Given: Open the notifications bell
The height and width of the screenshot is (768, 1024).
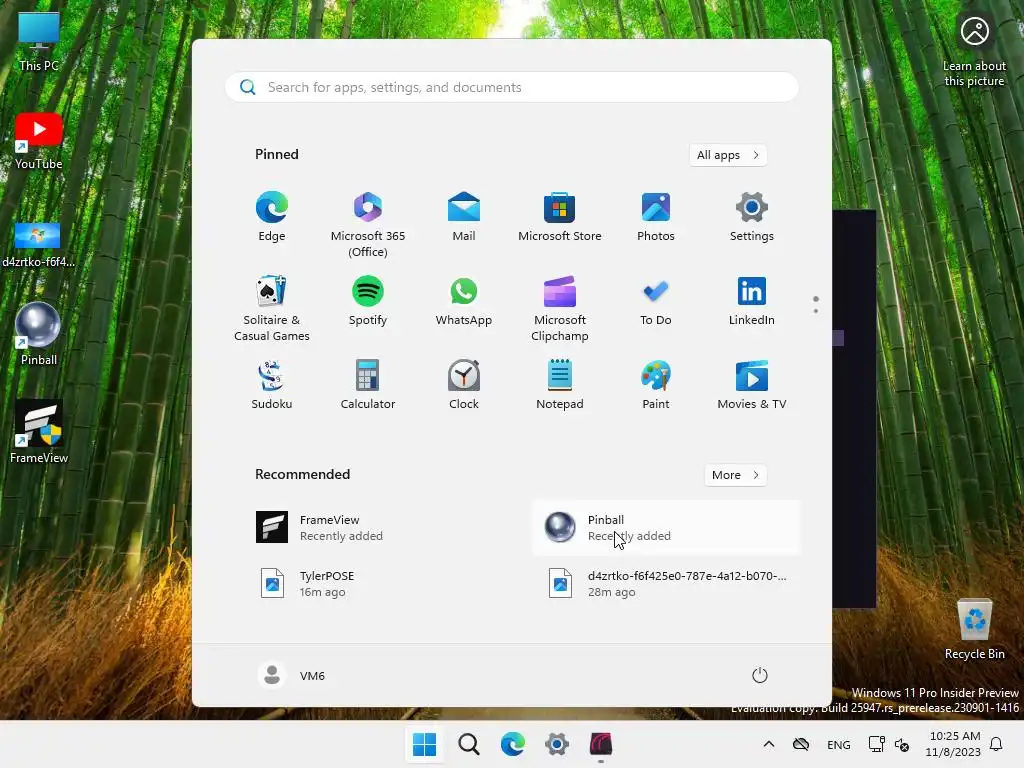Looking at the screenshot, I should pyautogui.click(x=997, y=744).
